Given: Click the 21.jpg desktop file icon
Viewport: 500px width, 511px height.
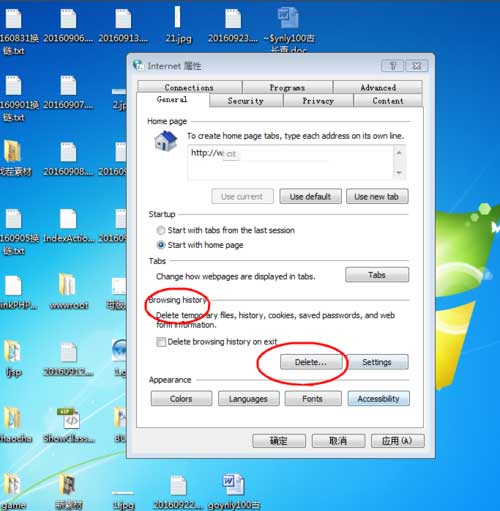Looking at the screenshot, I should [178, 17].
